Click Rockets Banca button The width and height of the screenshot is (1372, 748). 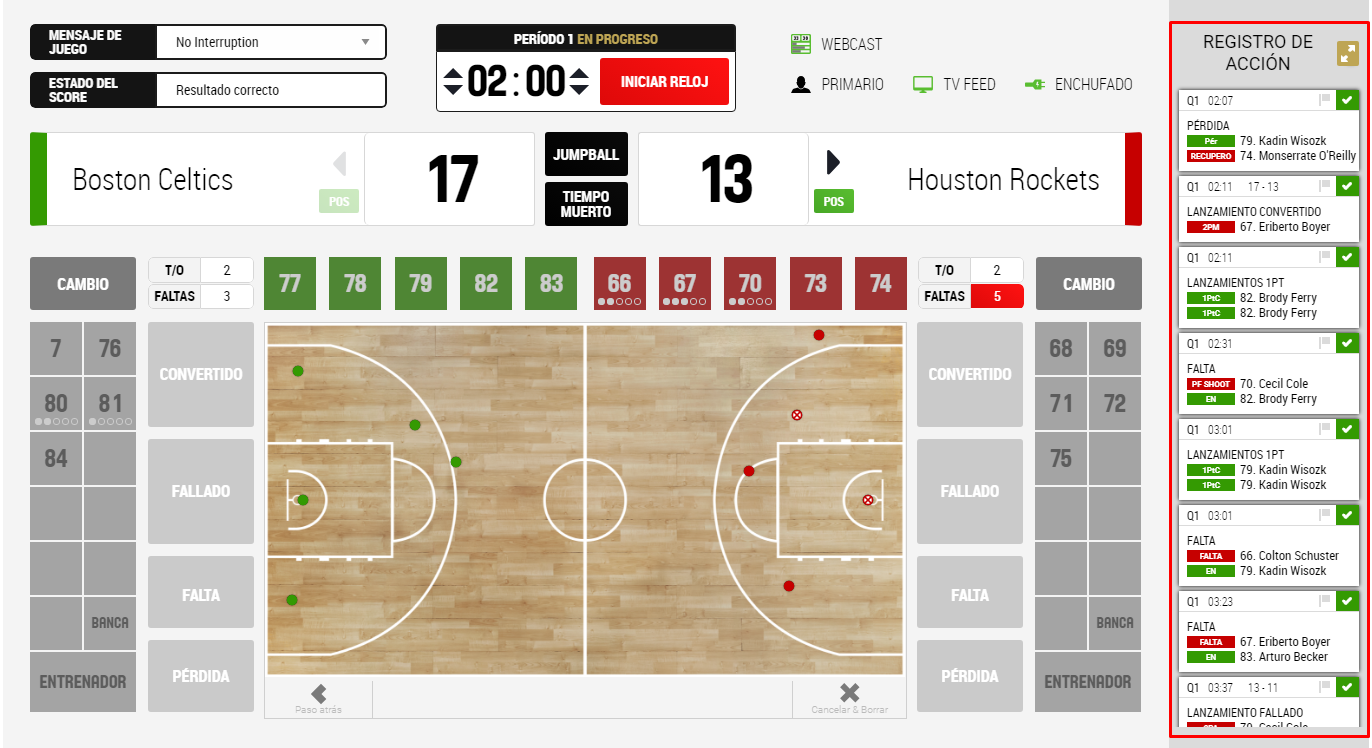click(1115, 622)
